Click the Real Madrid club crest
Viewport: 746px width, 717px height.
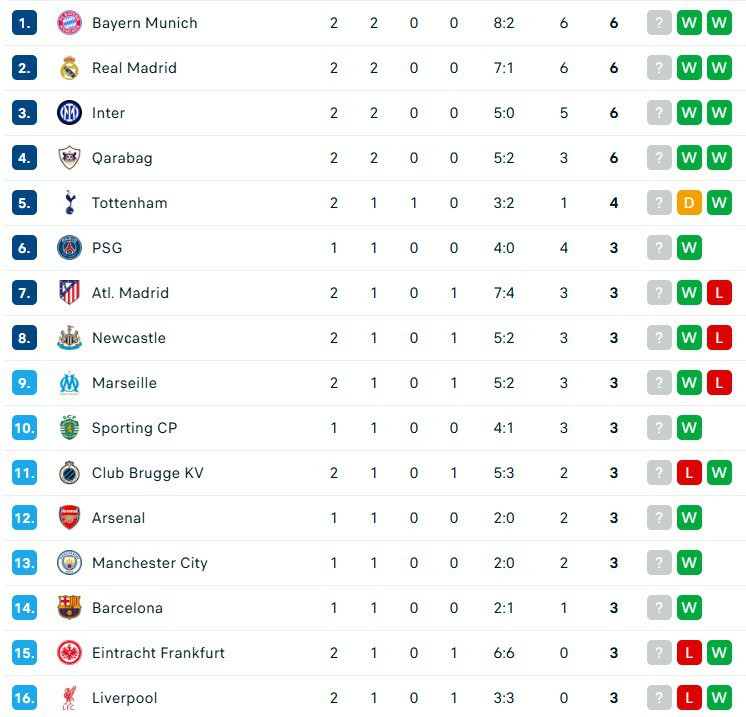69,67
